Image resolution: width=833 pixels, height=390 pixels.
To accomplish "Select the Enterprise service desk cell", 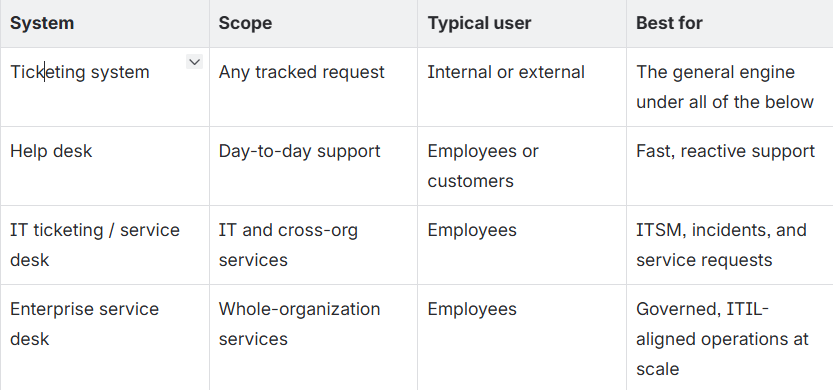I will coord(105,337).
